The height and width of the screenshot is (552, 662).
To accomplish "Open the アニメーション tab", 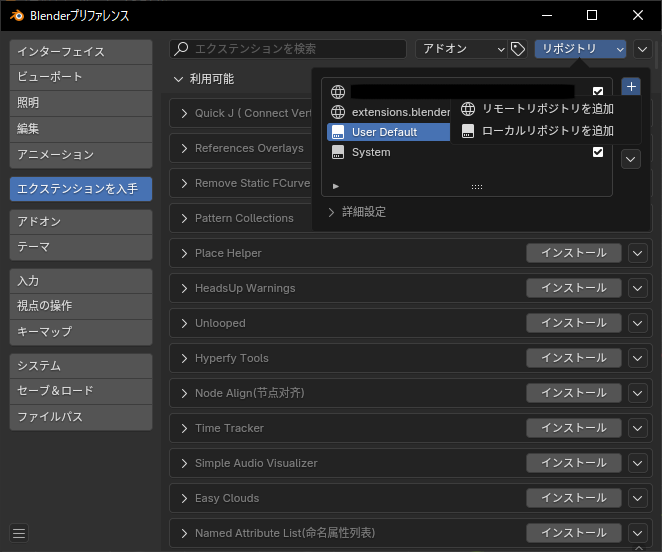I will click(81, 155).
